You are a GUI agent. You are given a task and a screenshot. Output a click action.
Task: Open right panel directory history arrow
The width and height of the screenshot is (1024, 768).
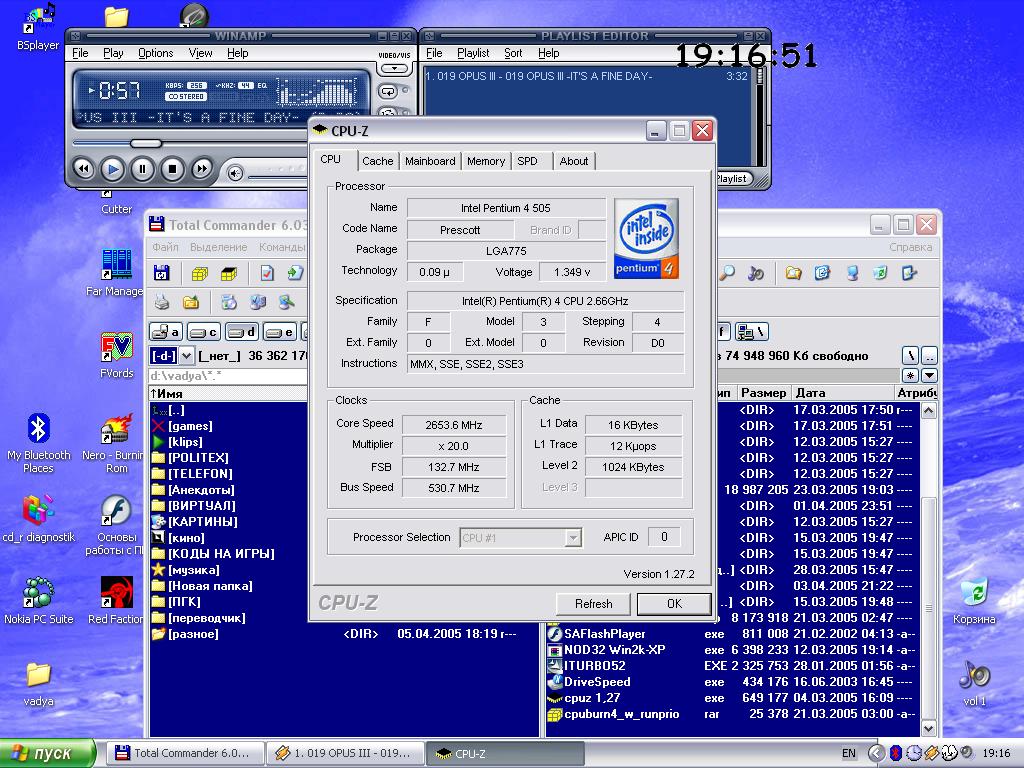pyautogui.click(x=929, y=376)
